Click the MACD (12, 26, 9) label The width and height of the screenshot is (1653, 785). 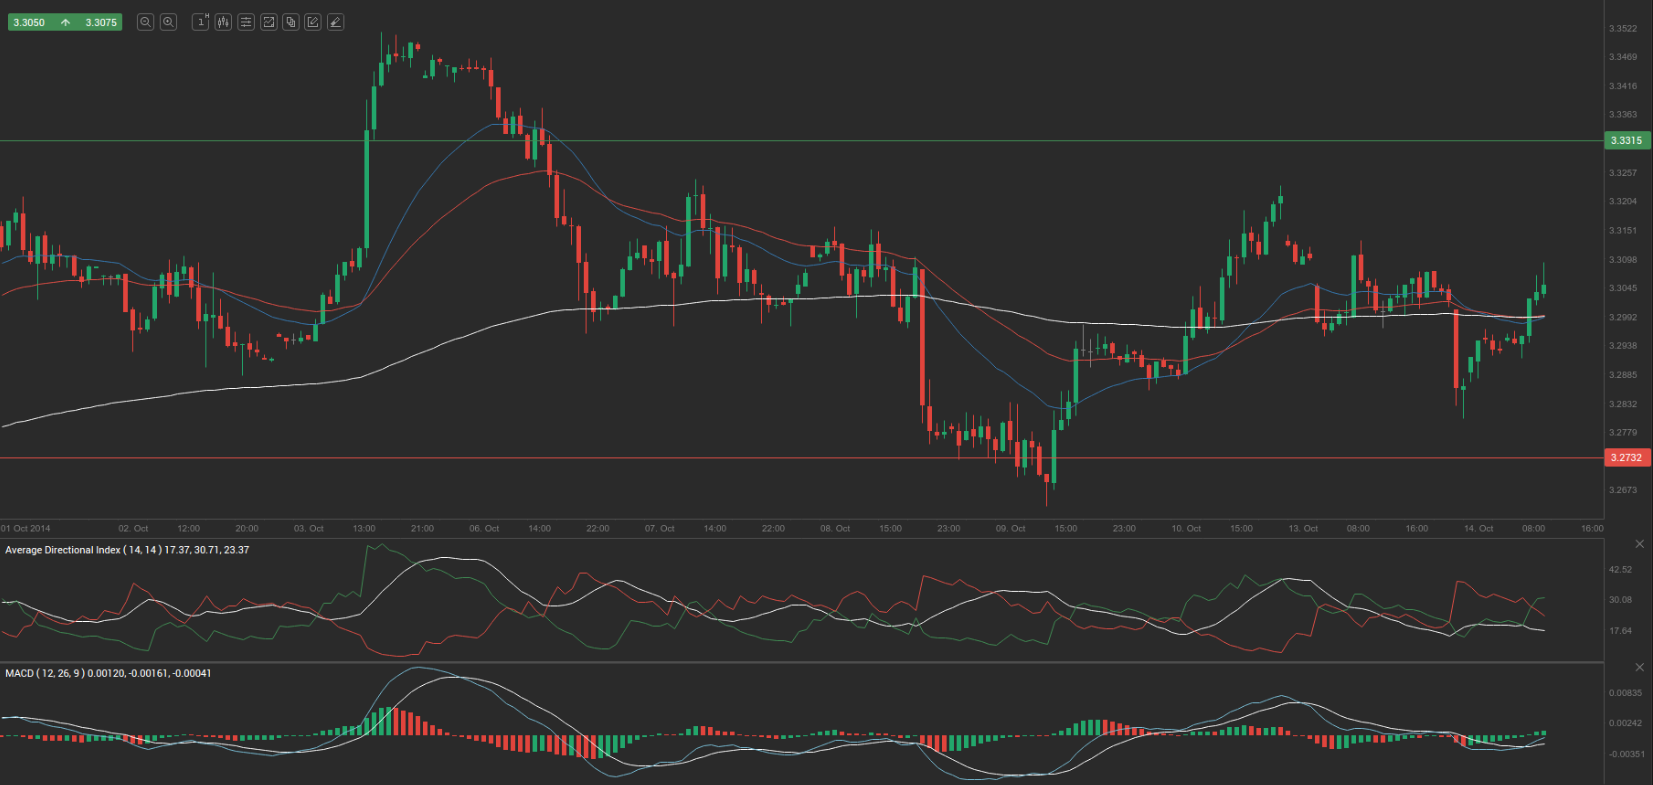click(108, 673)
